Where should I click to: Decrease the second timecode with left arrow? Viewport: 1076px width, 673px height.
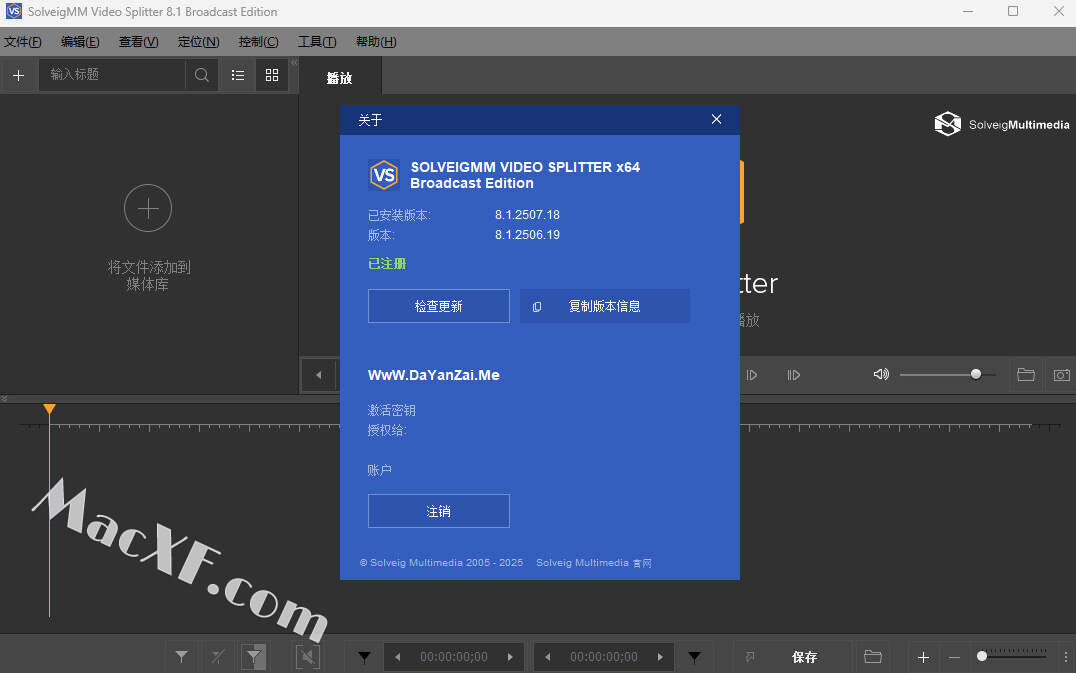click(x=548, y=657)
